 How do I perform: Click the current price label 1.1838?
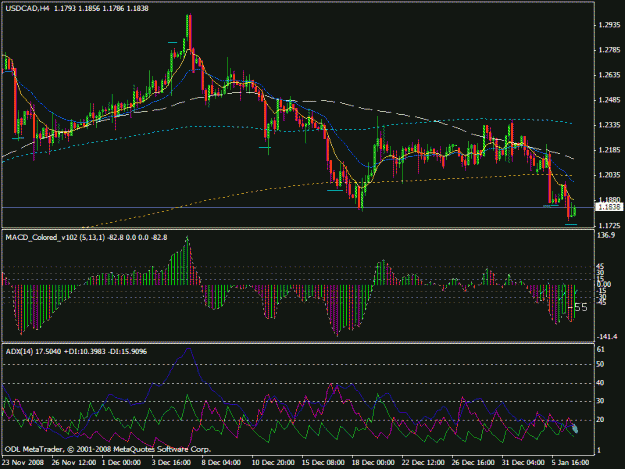609,207
